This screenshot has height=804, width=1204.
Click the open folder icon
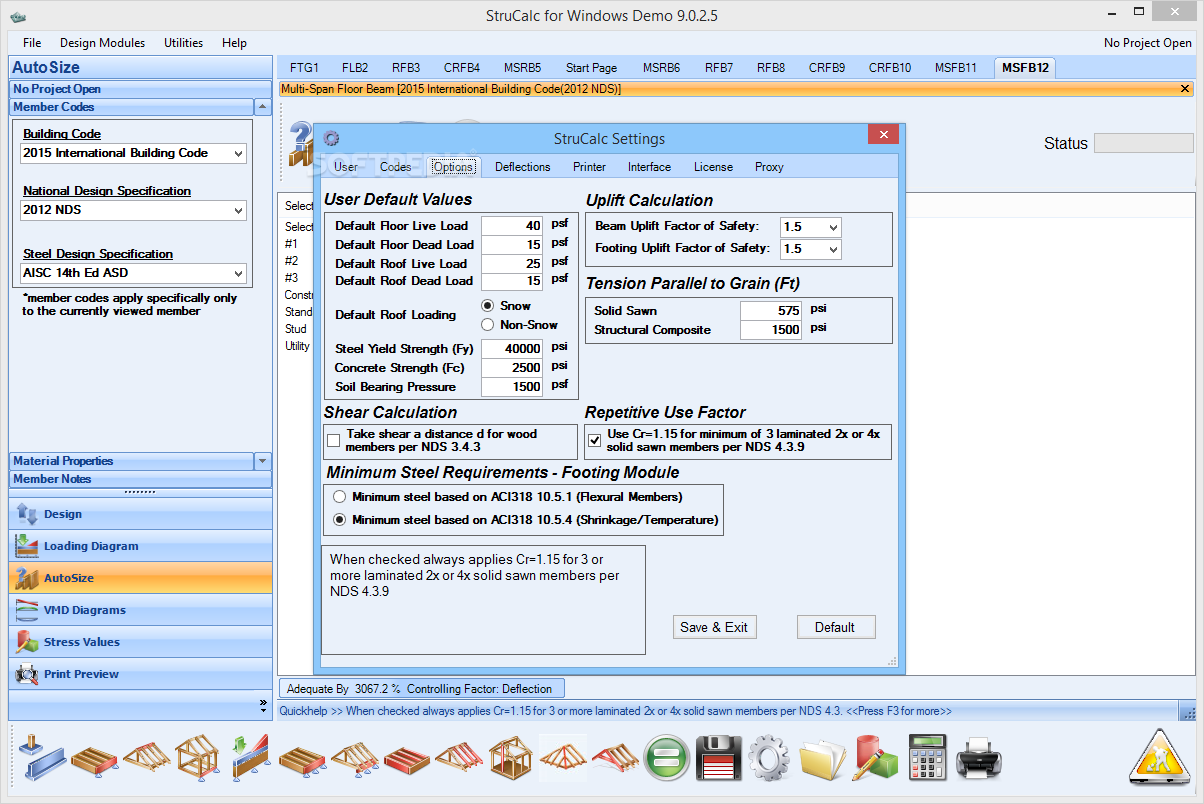(x=821, y=758)
